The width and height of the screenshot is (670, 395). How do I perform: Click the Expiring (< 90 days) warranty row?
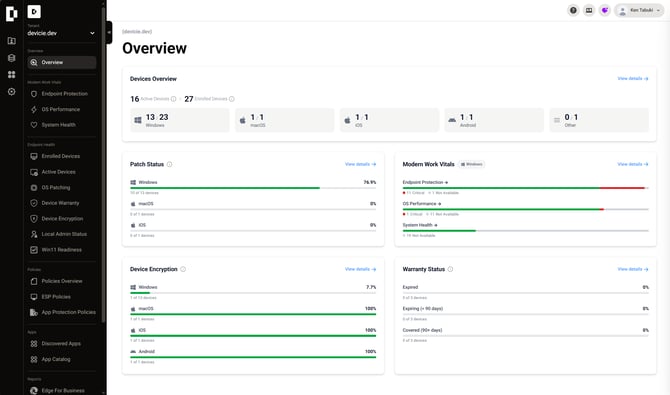coord(526,313)
